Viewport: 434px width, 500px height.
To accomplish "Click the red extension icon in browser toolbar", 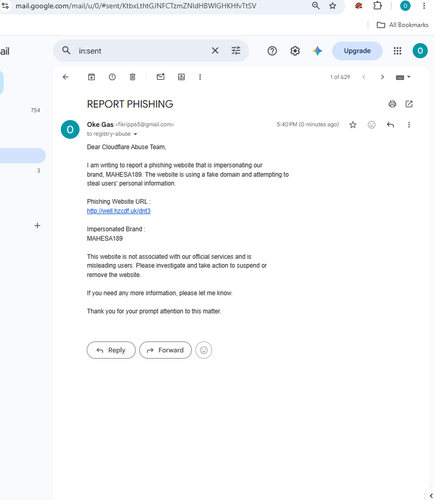I will coord(359,6).
